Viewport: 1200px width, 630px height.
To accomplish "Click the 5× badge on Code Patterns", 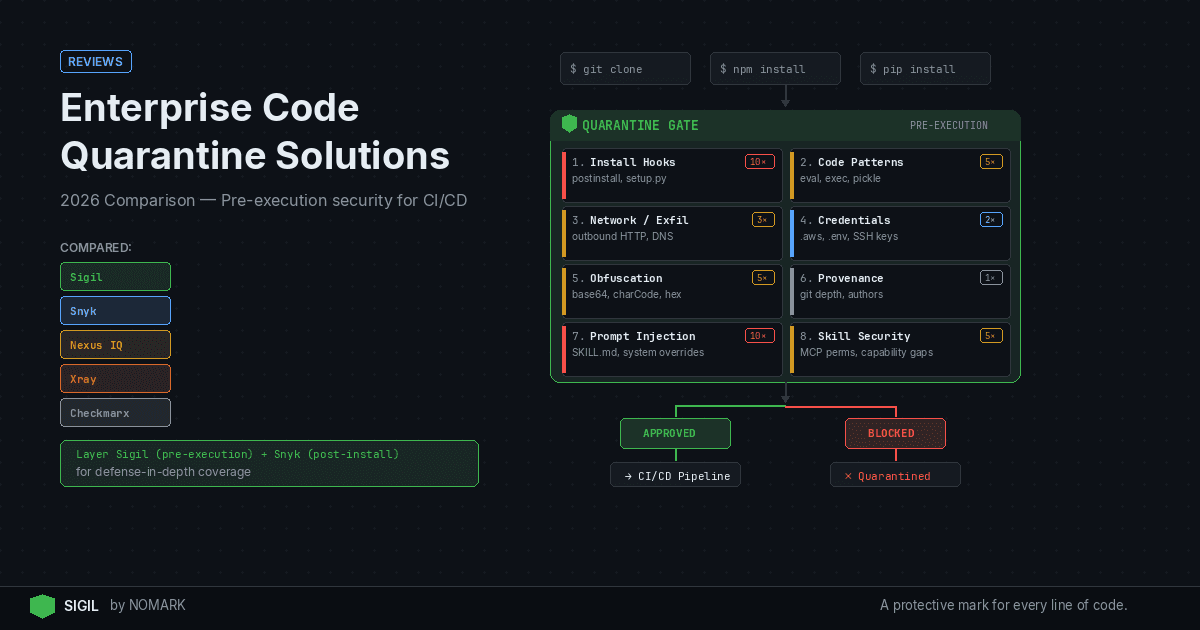I will click(990, 161).
